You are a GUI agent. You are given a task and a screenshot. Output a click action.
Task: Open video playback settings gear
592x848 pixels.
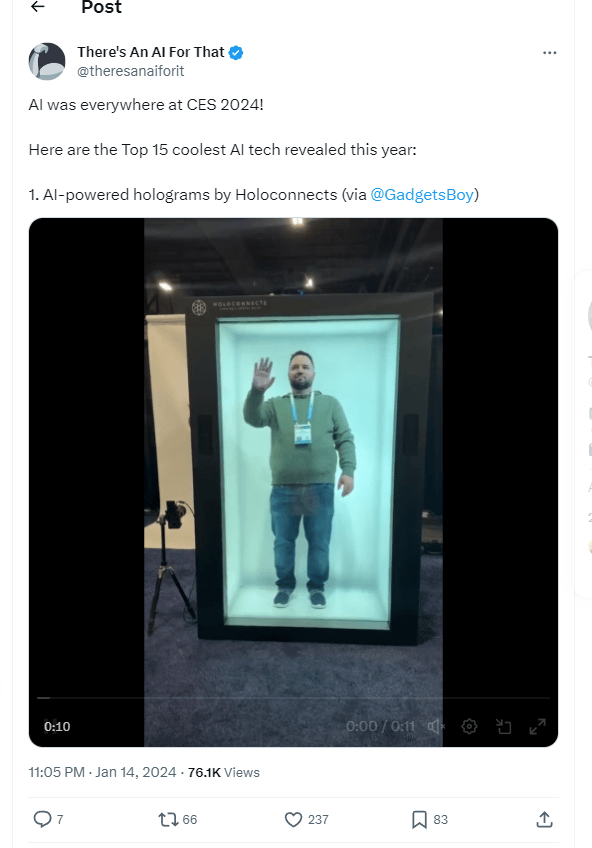click(469, 726)
